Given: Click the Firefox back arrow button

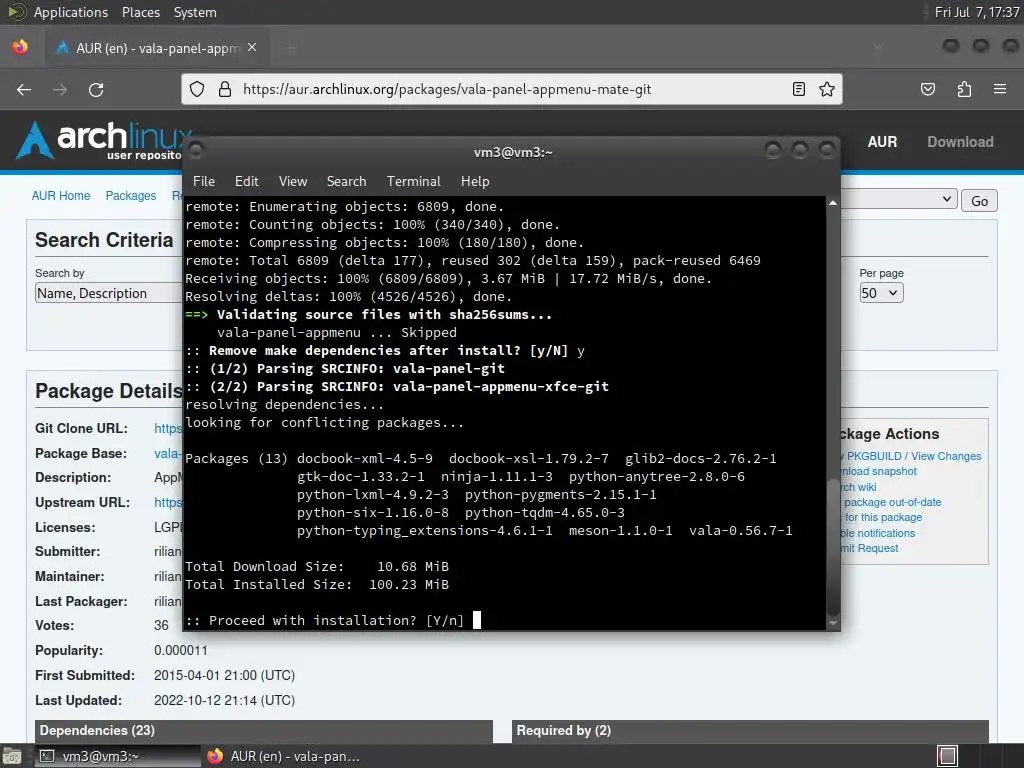Looking at the screenshot, I should (x=24, y=89).
